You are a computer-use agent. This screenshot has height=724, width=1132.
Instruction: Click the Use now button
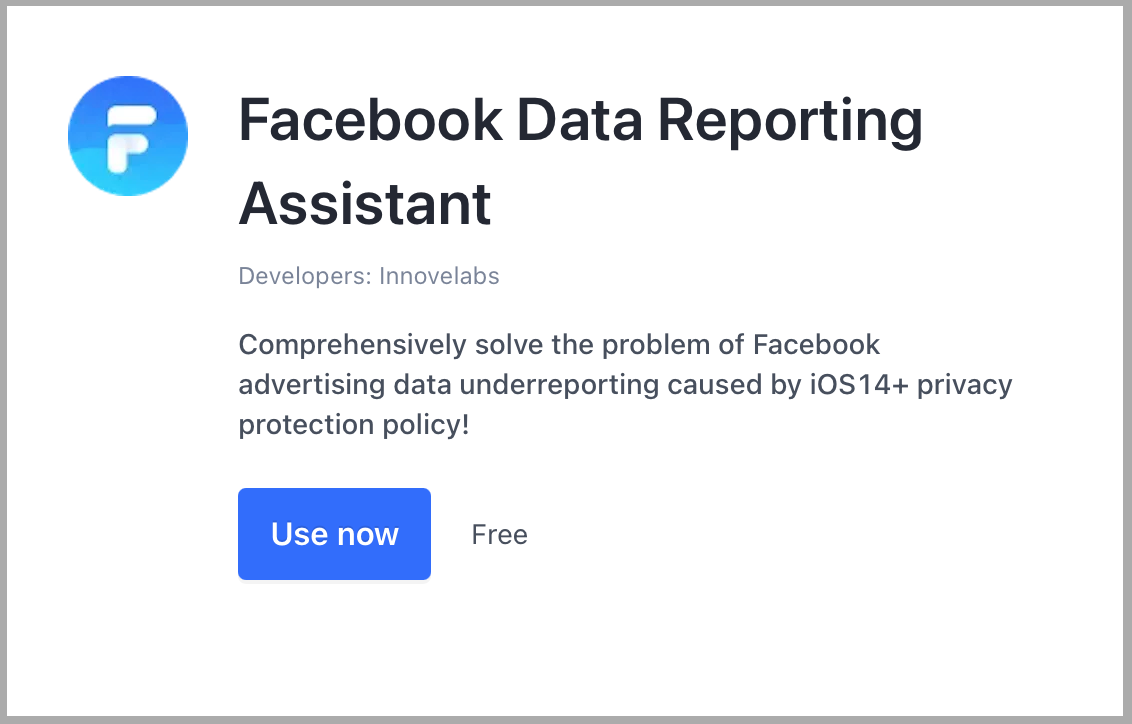334,534
